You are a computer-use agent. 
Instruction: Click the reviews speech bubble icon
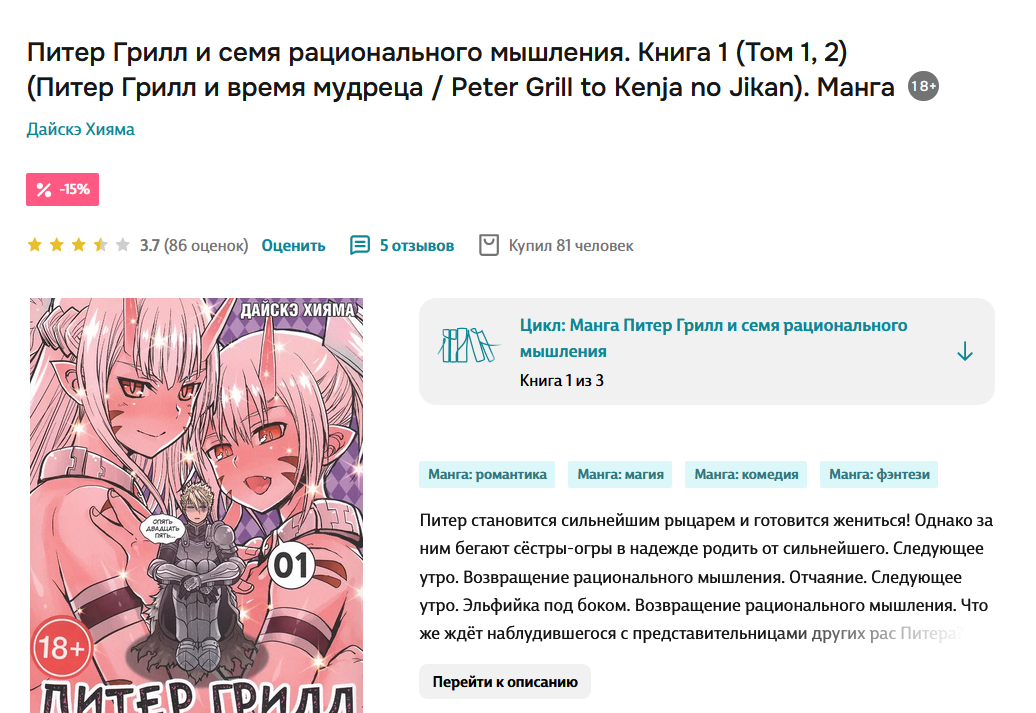point(359,245)
